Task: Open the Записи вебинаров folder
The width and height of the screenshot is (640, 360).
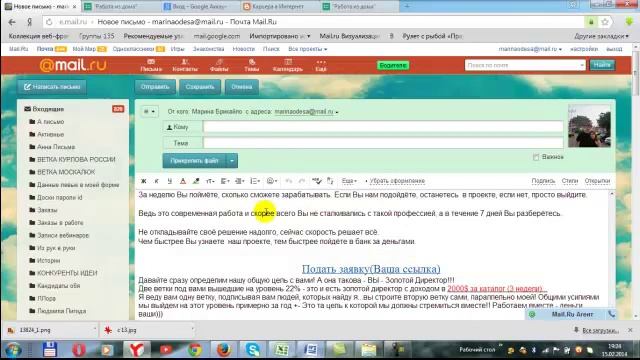Action: tap(63, 235)
